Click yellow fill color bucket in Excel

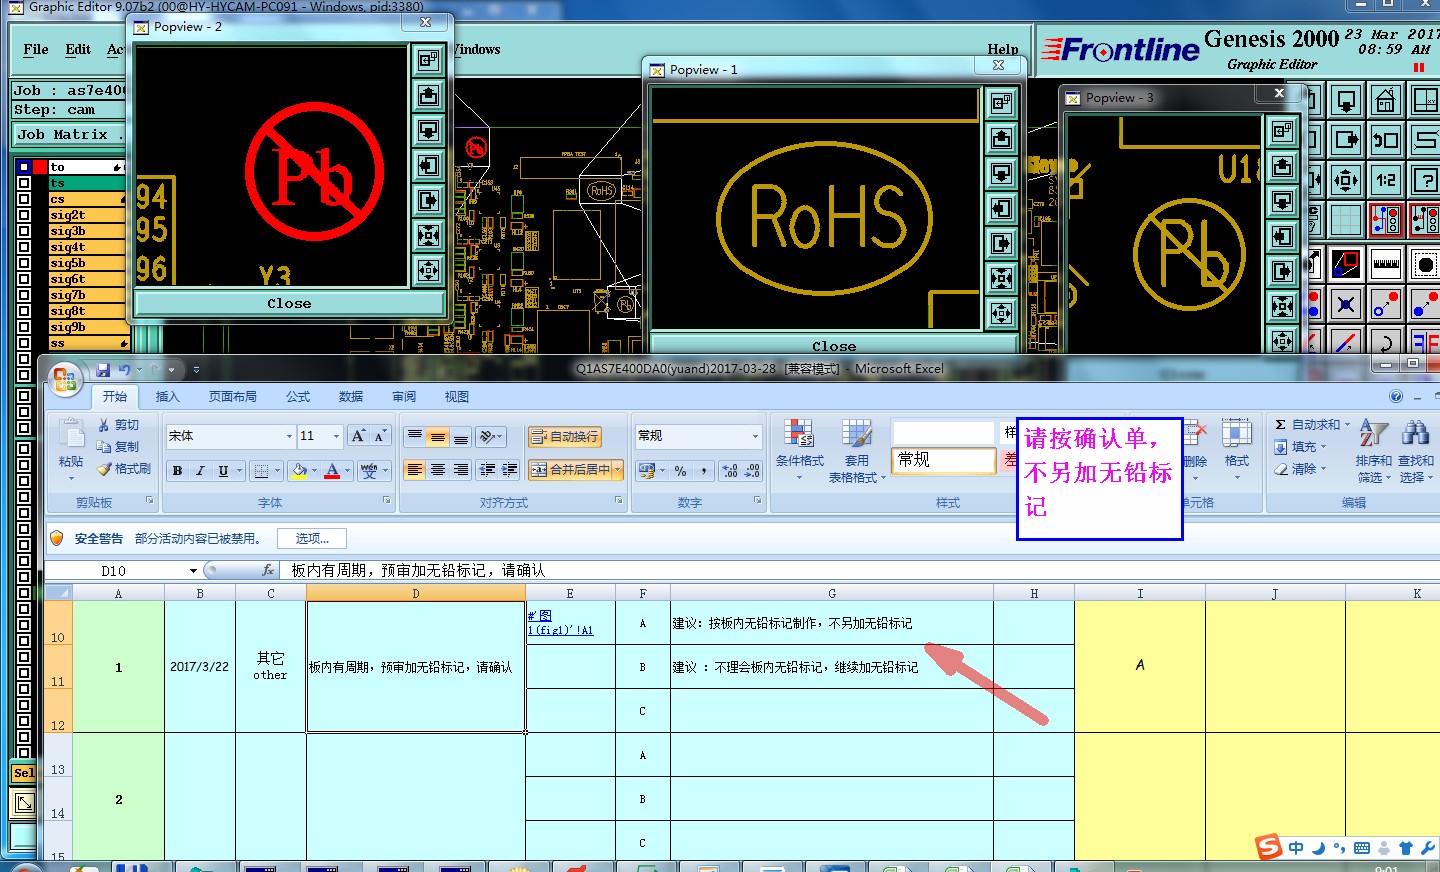pos(299,470)
